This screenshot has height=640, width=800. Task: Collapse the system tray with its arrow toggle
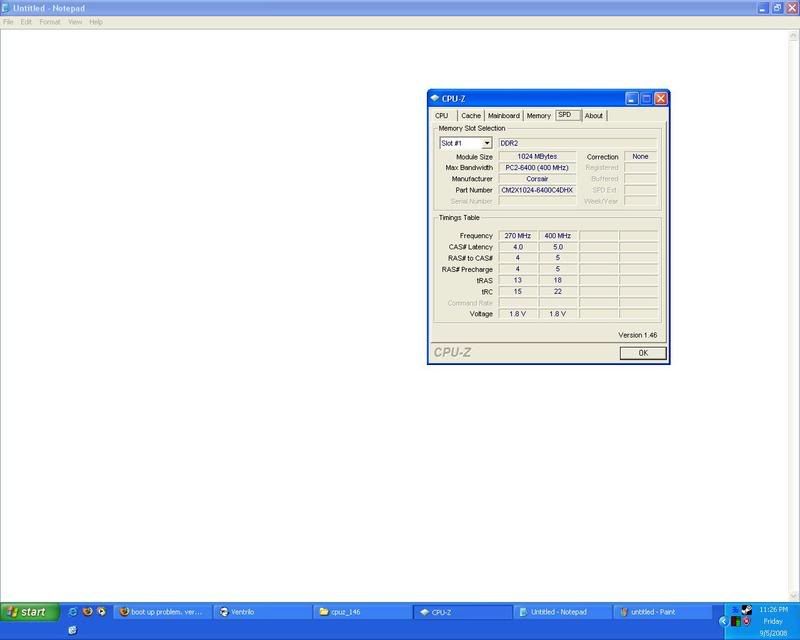point(723,621)
